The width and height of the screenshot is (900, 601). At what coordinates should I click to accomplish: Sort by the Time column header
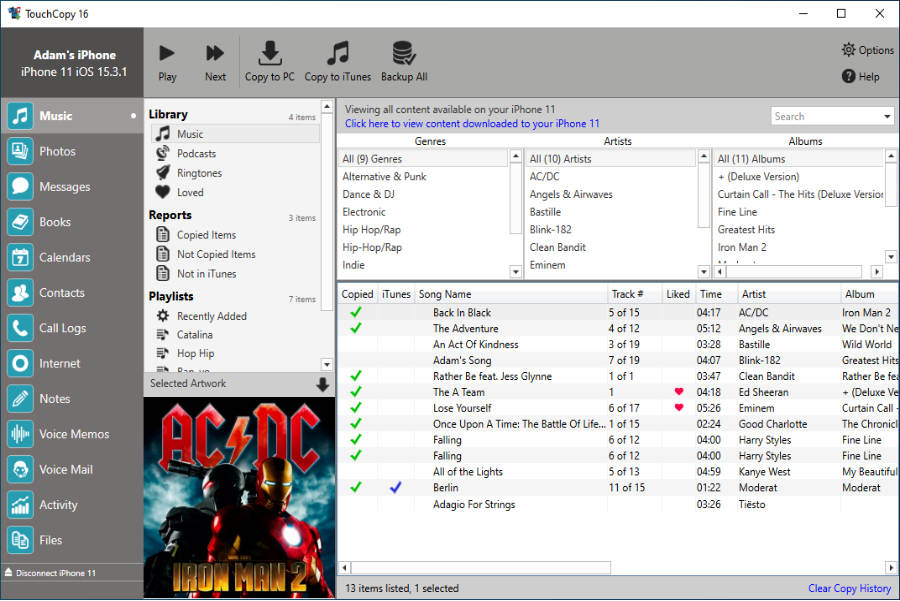coord(716,294)
